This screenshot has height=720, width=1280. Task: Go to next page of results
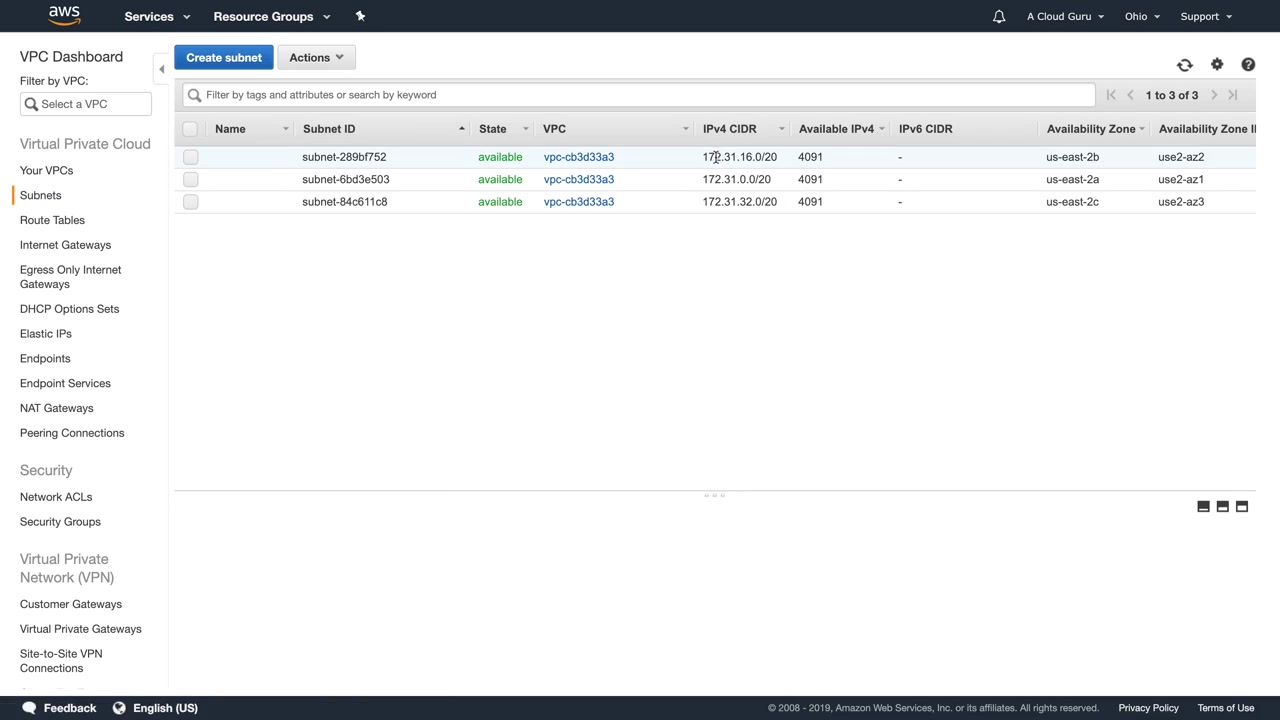[x=1214, y=95]
